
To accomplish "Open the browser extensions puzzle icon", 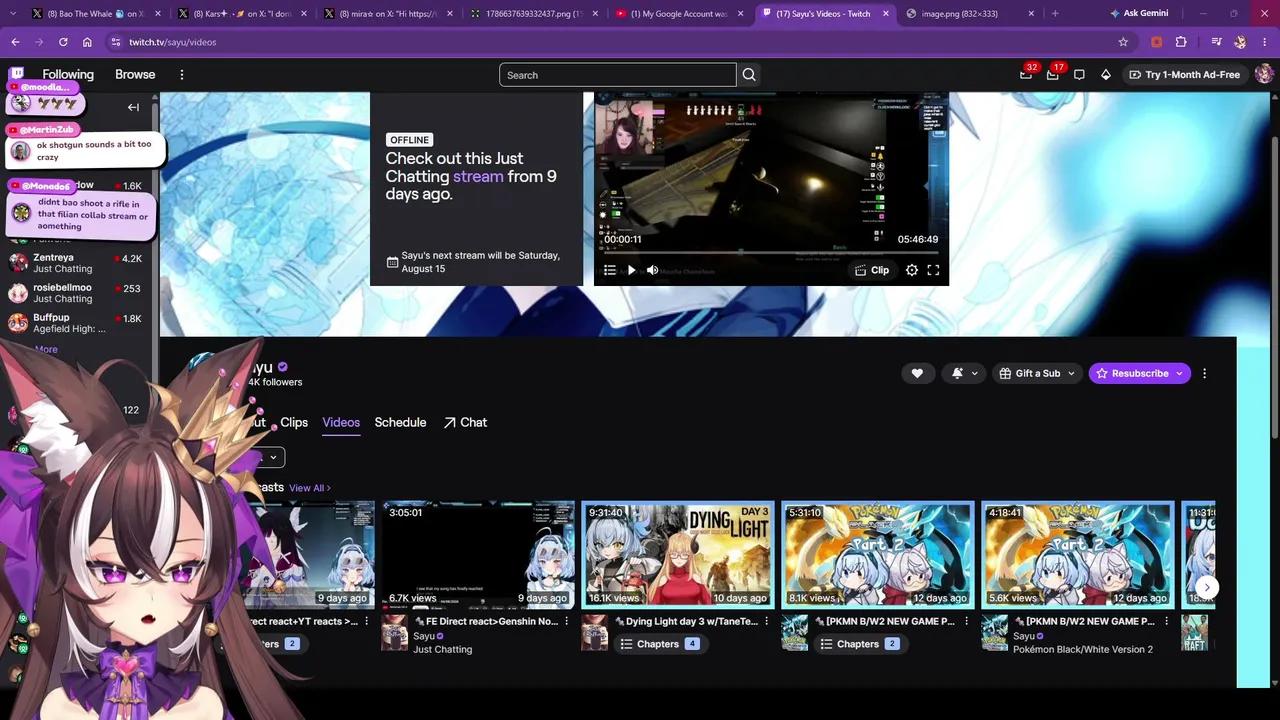I will click(1181, 42).
